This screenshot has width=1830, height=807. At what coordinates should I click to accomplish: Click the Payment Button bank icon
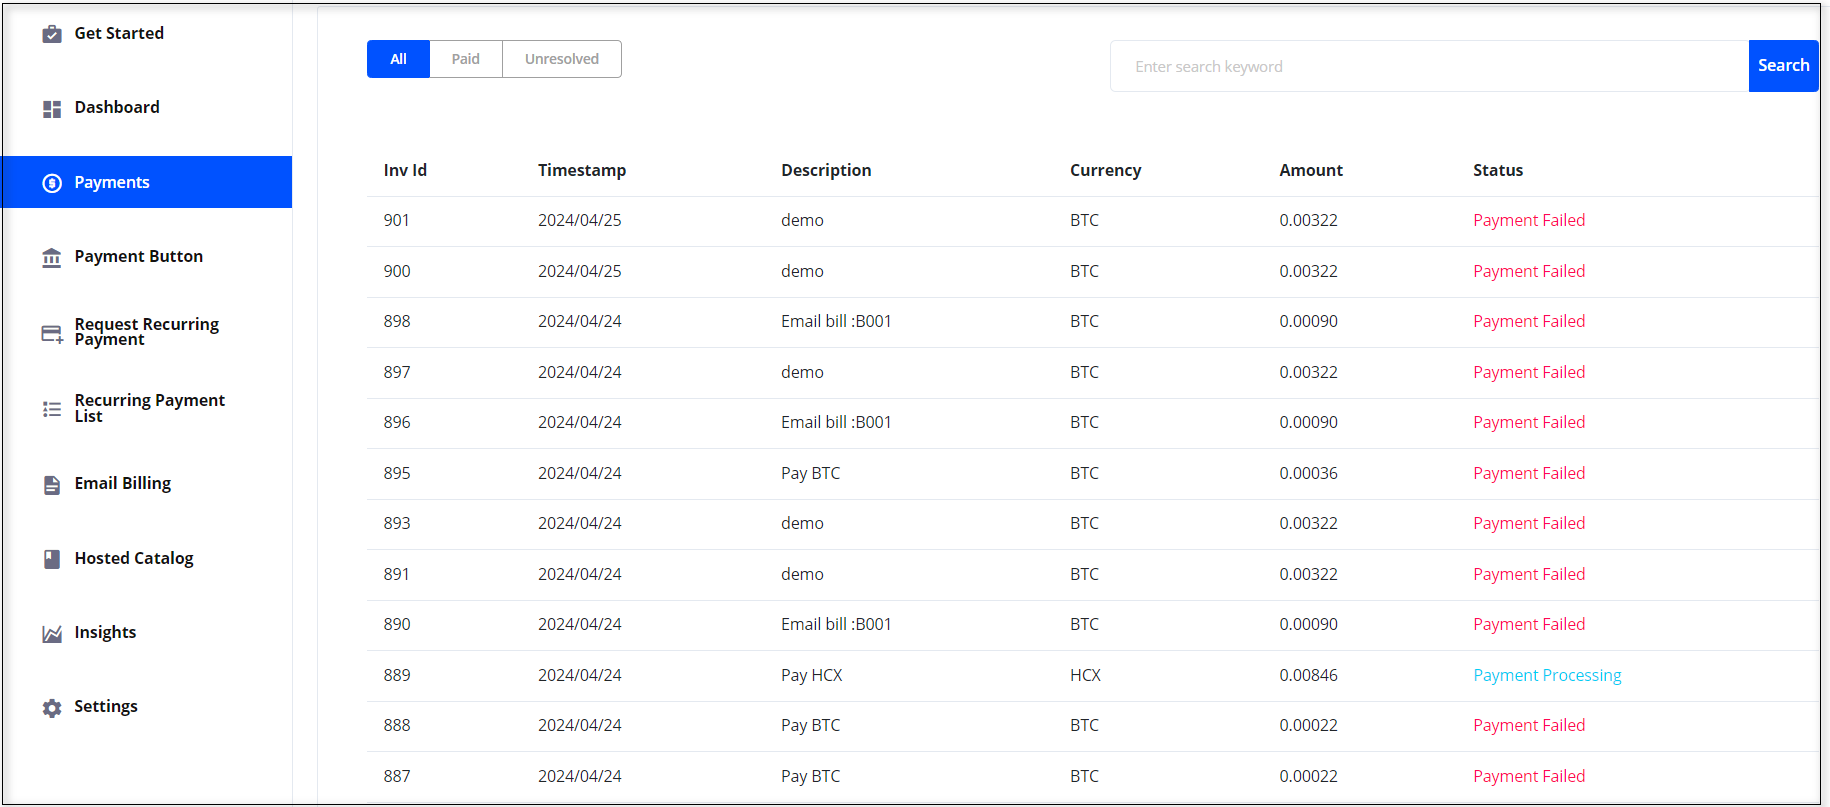click(52, 258)
